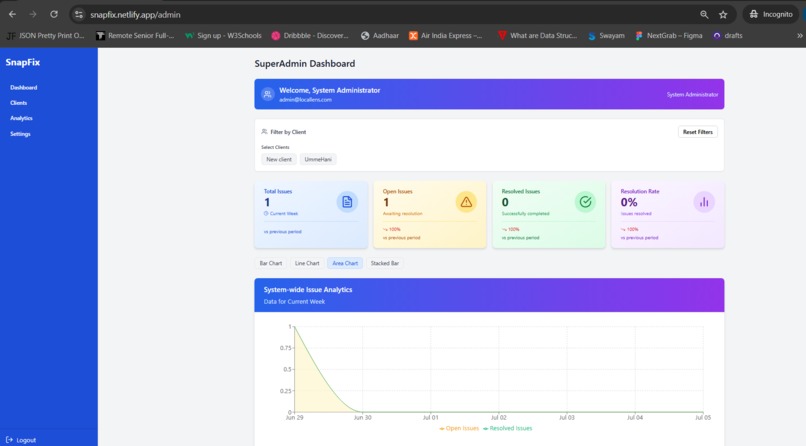Click Logout in the sidebar
The image size is (806, 446).
pyautogui.click(x=21, y=440)
